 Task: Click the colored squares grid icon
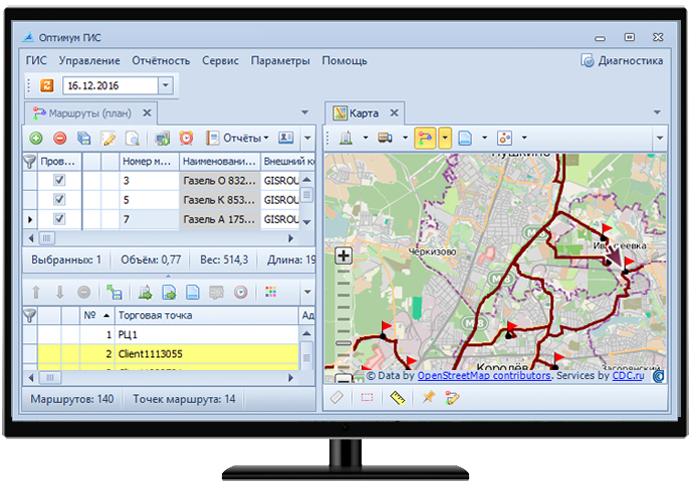click(x=271, y=292)
